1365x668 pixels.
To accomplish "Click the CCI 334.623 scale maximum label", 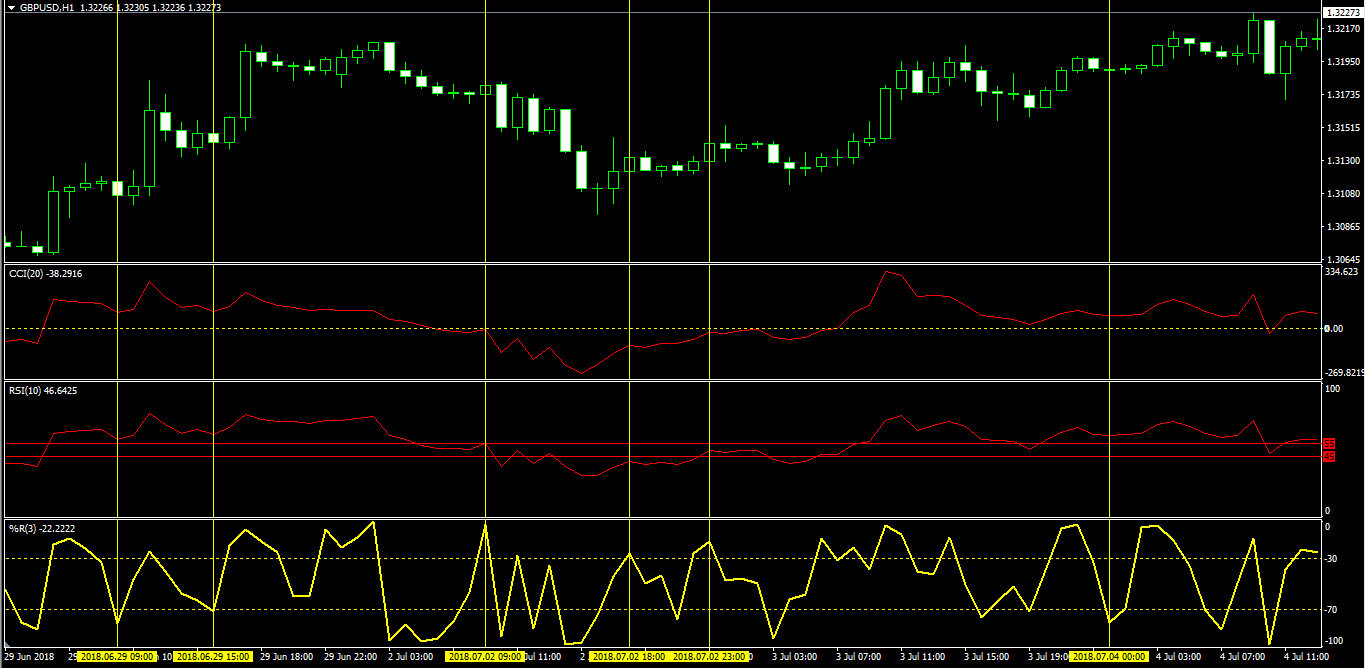I will pyautogui.click(x=1343, y=272).
